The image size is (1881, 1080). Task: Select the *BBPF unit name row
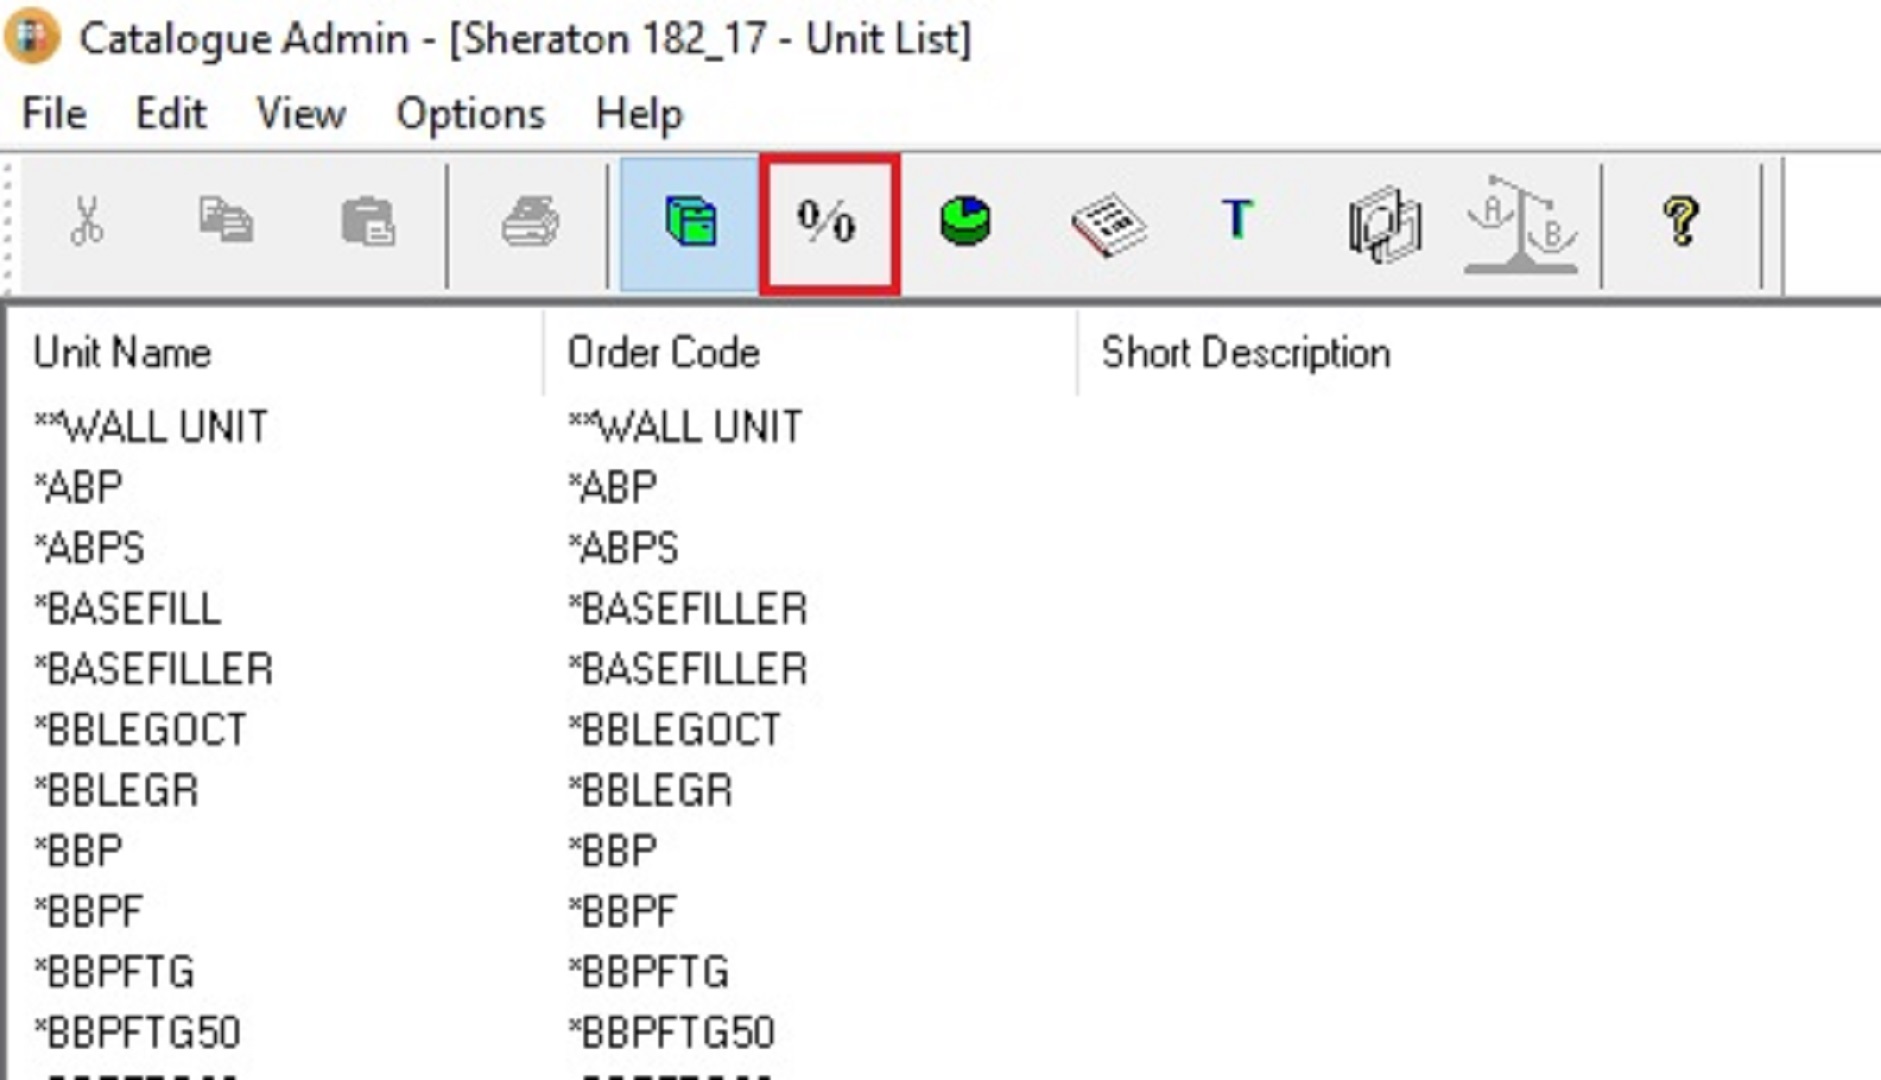[89, 912]
